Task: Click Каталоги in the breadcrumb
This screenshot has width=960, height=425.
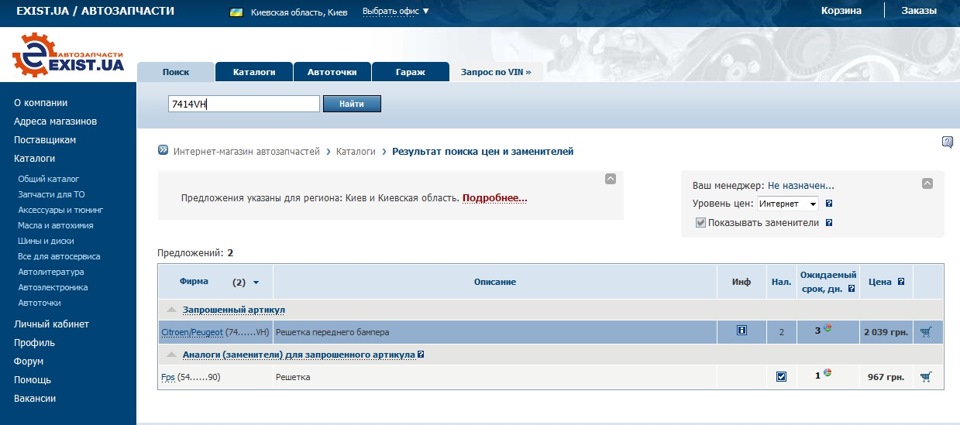Action: pos(356,151)
